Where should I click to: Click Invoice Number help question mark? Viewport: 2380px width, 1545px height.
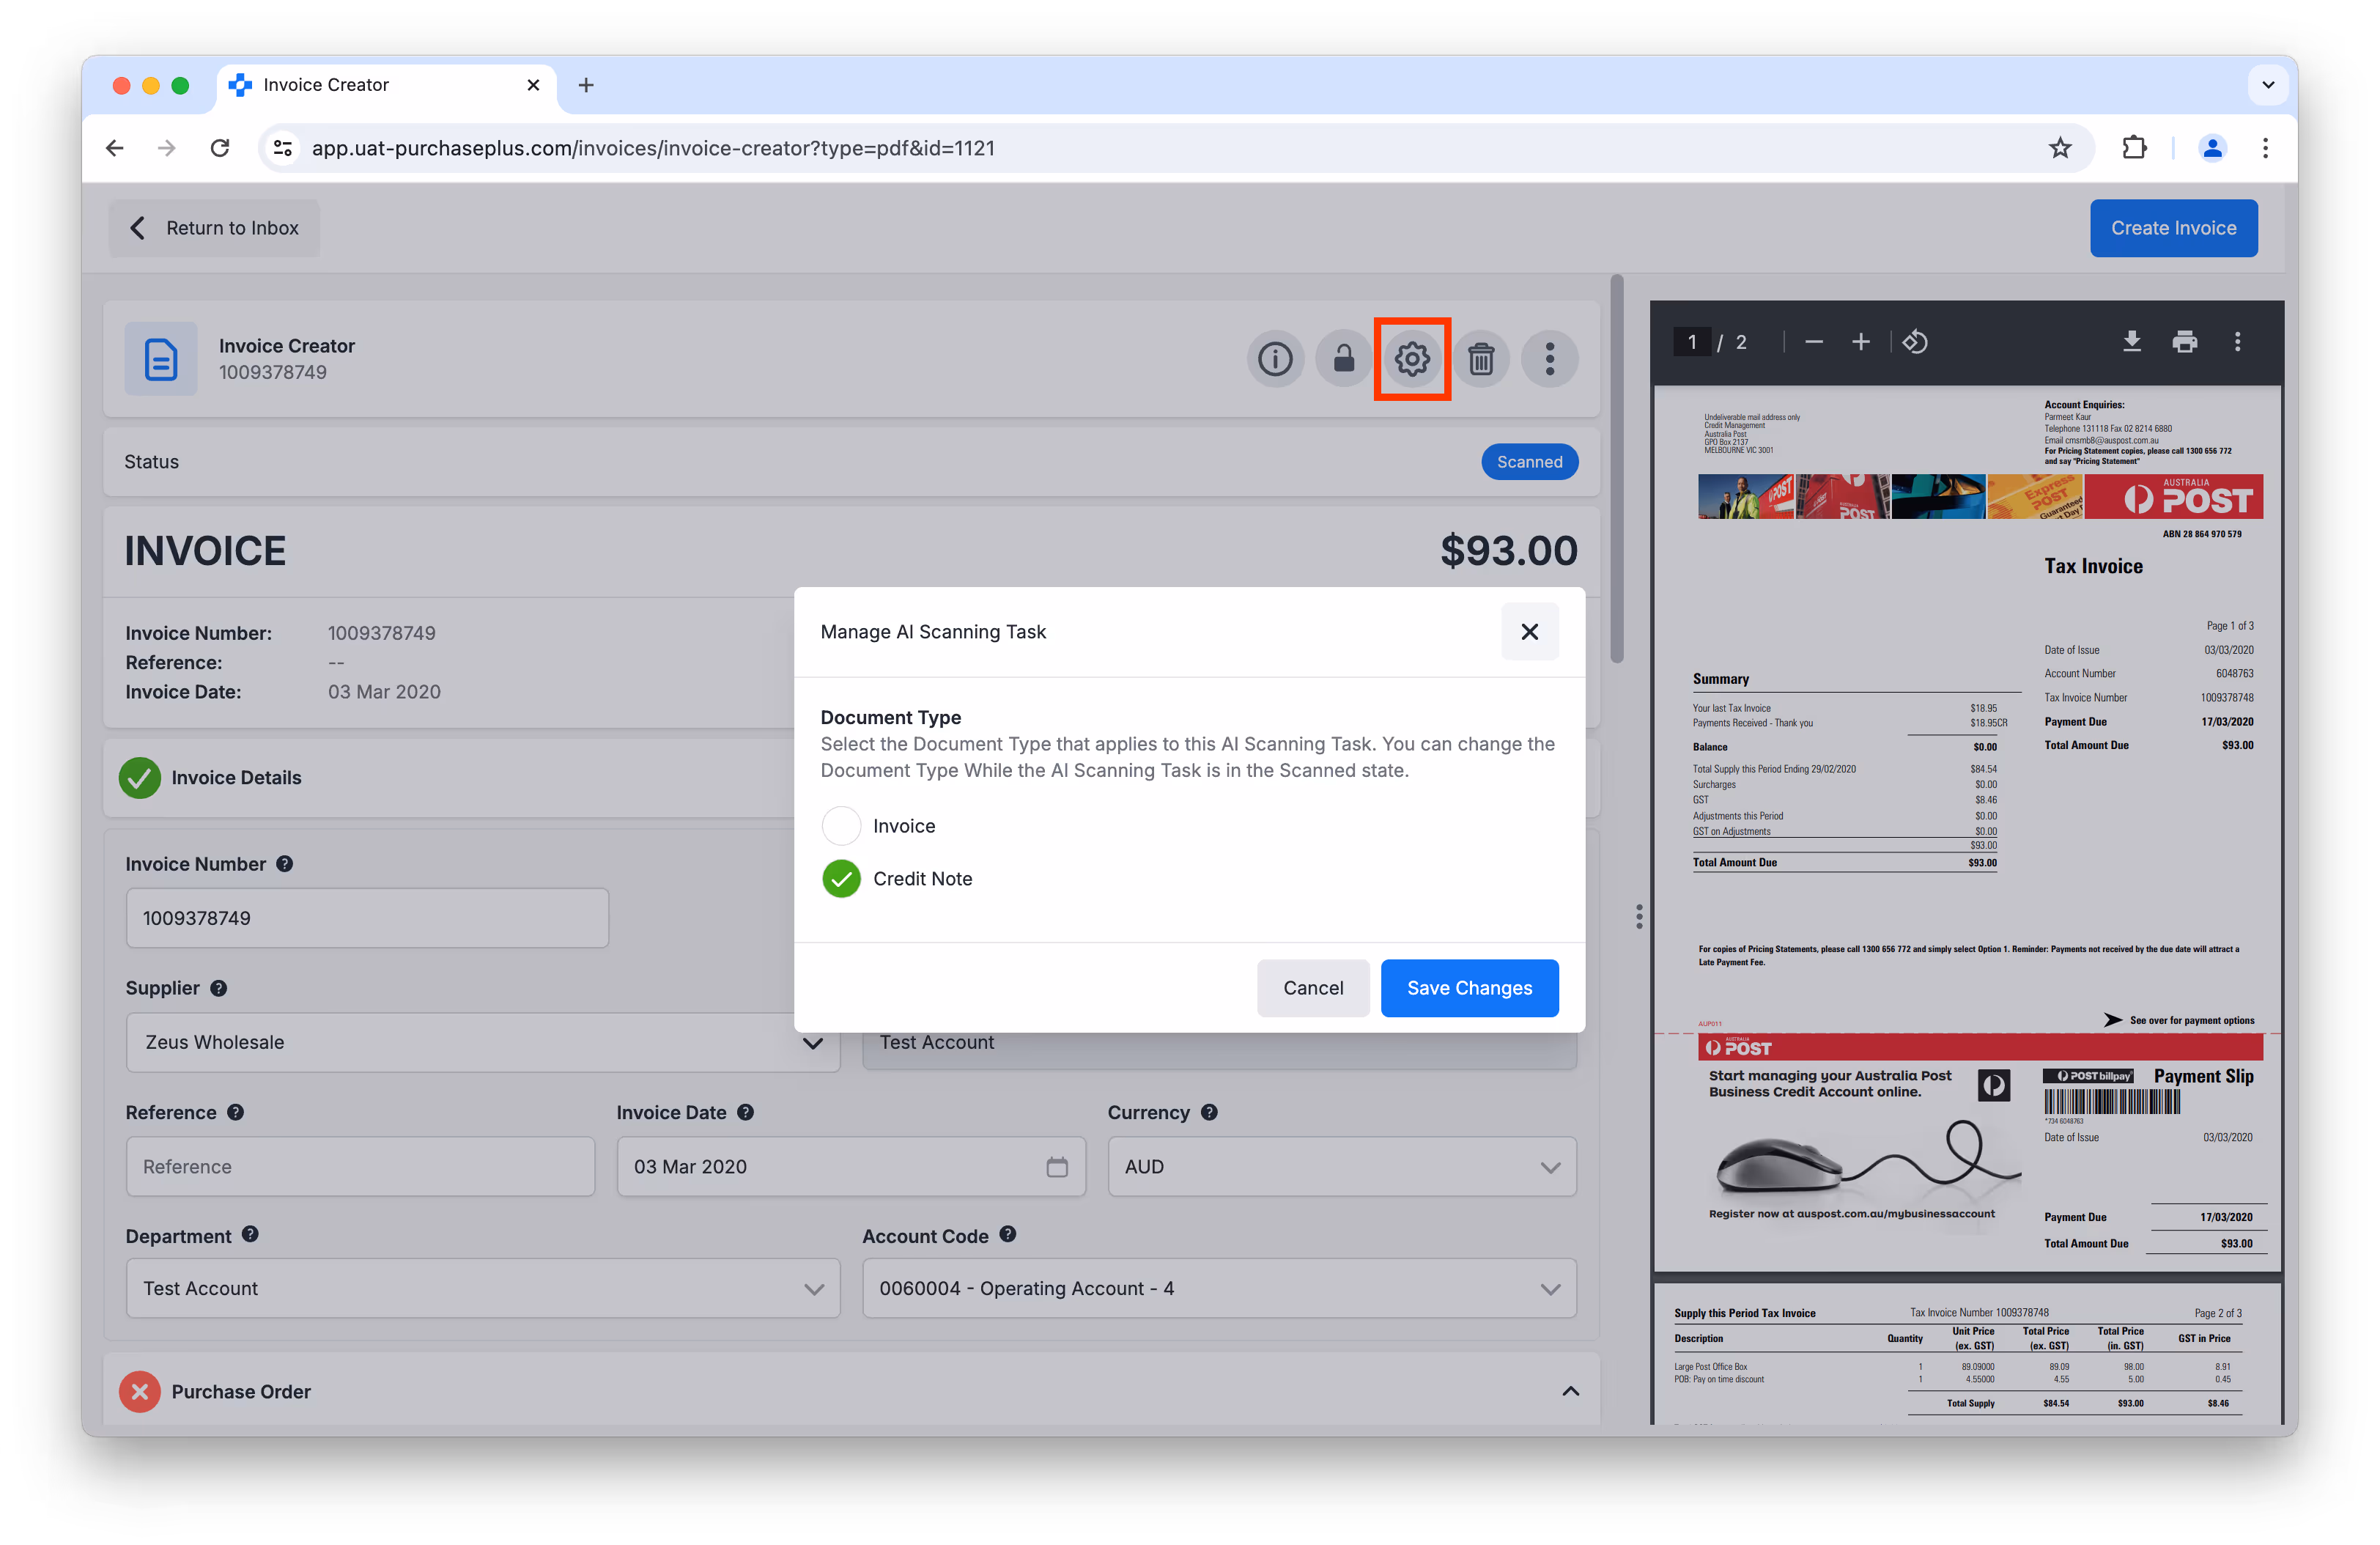285,864
